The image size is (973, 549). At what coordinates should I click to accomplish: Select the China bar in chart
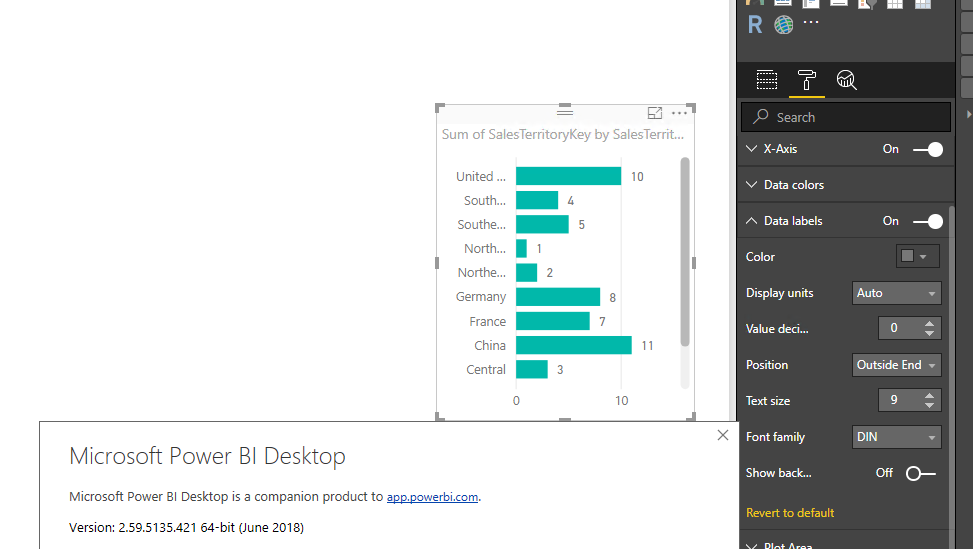(574, 346)
